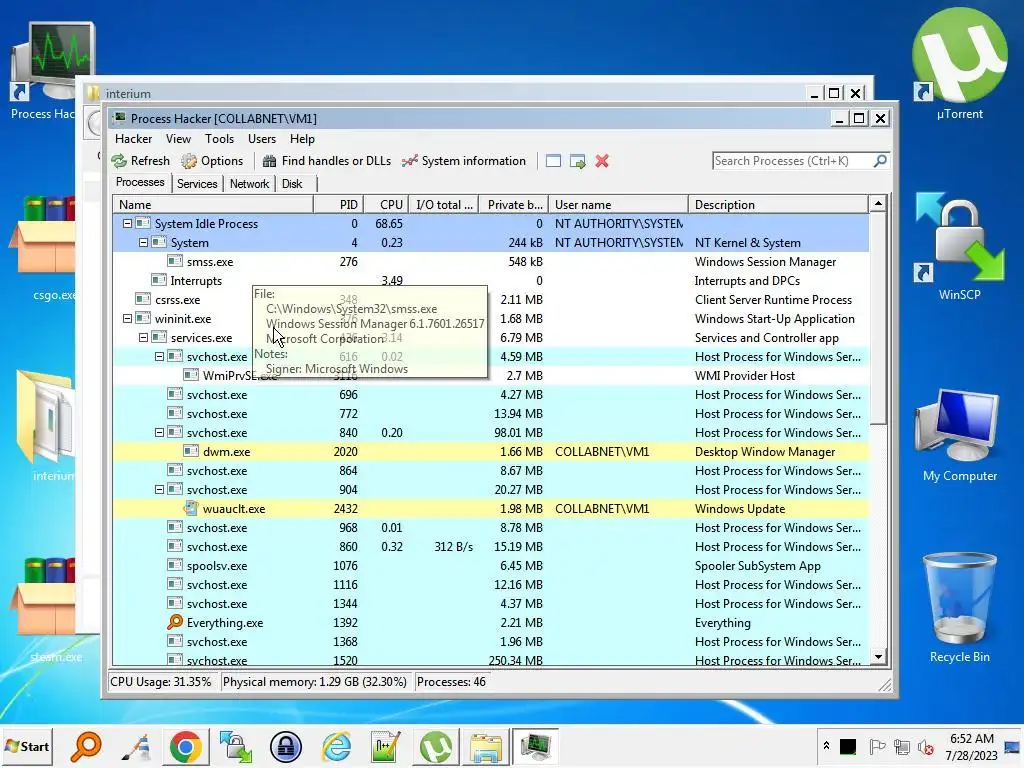Screen dimensions: 1024x768
Task: Click the Everything.exe magnifier icon
Action: click(174, 622)
